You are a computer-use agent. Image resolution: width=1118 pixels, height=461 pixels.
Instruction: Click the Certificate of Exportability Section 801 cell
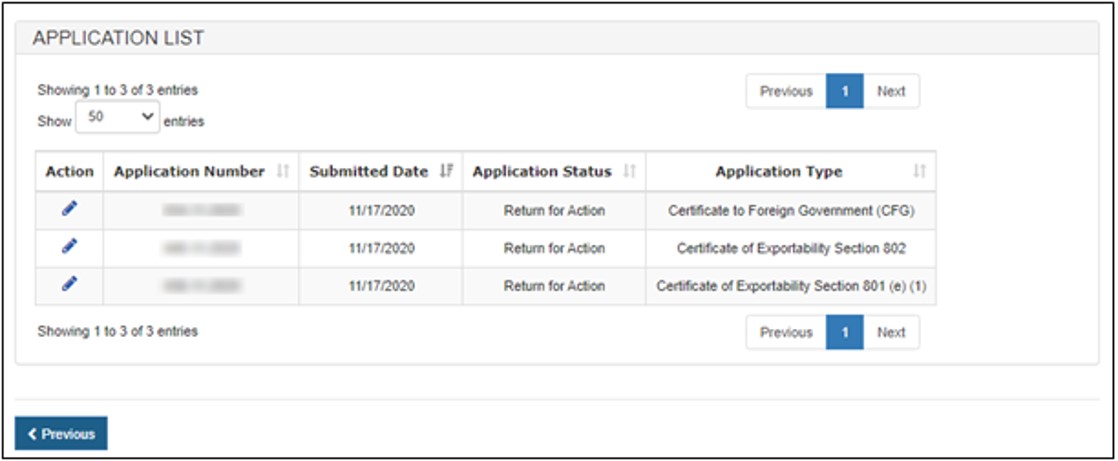tap(791, 286)
